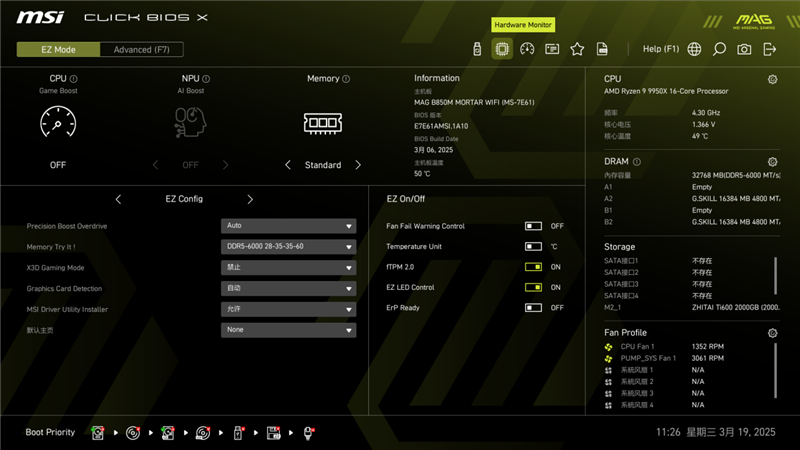Select first hard disk boot device icon
This screenshot has height=450, width=800.
tap(97, 433)
